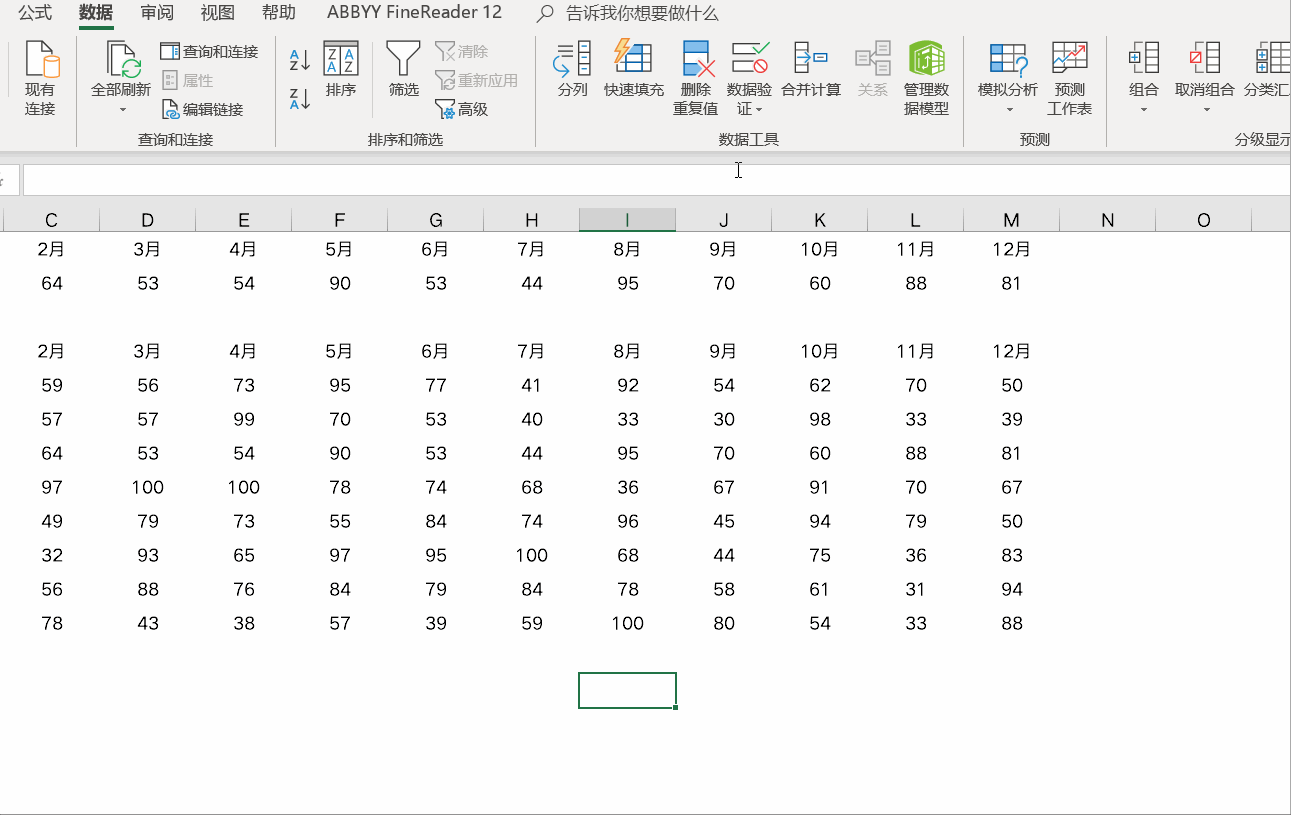Image resolution: width=1291 pixels, height=815 pixels.
Task: Switch to the 审阅 ribbon tab
Action: 156,13
